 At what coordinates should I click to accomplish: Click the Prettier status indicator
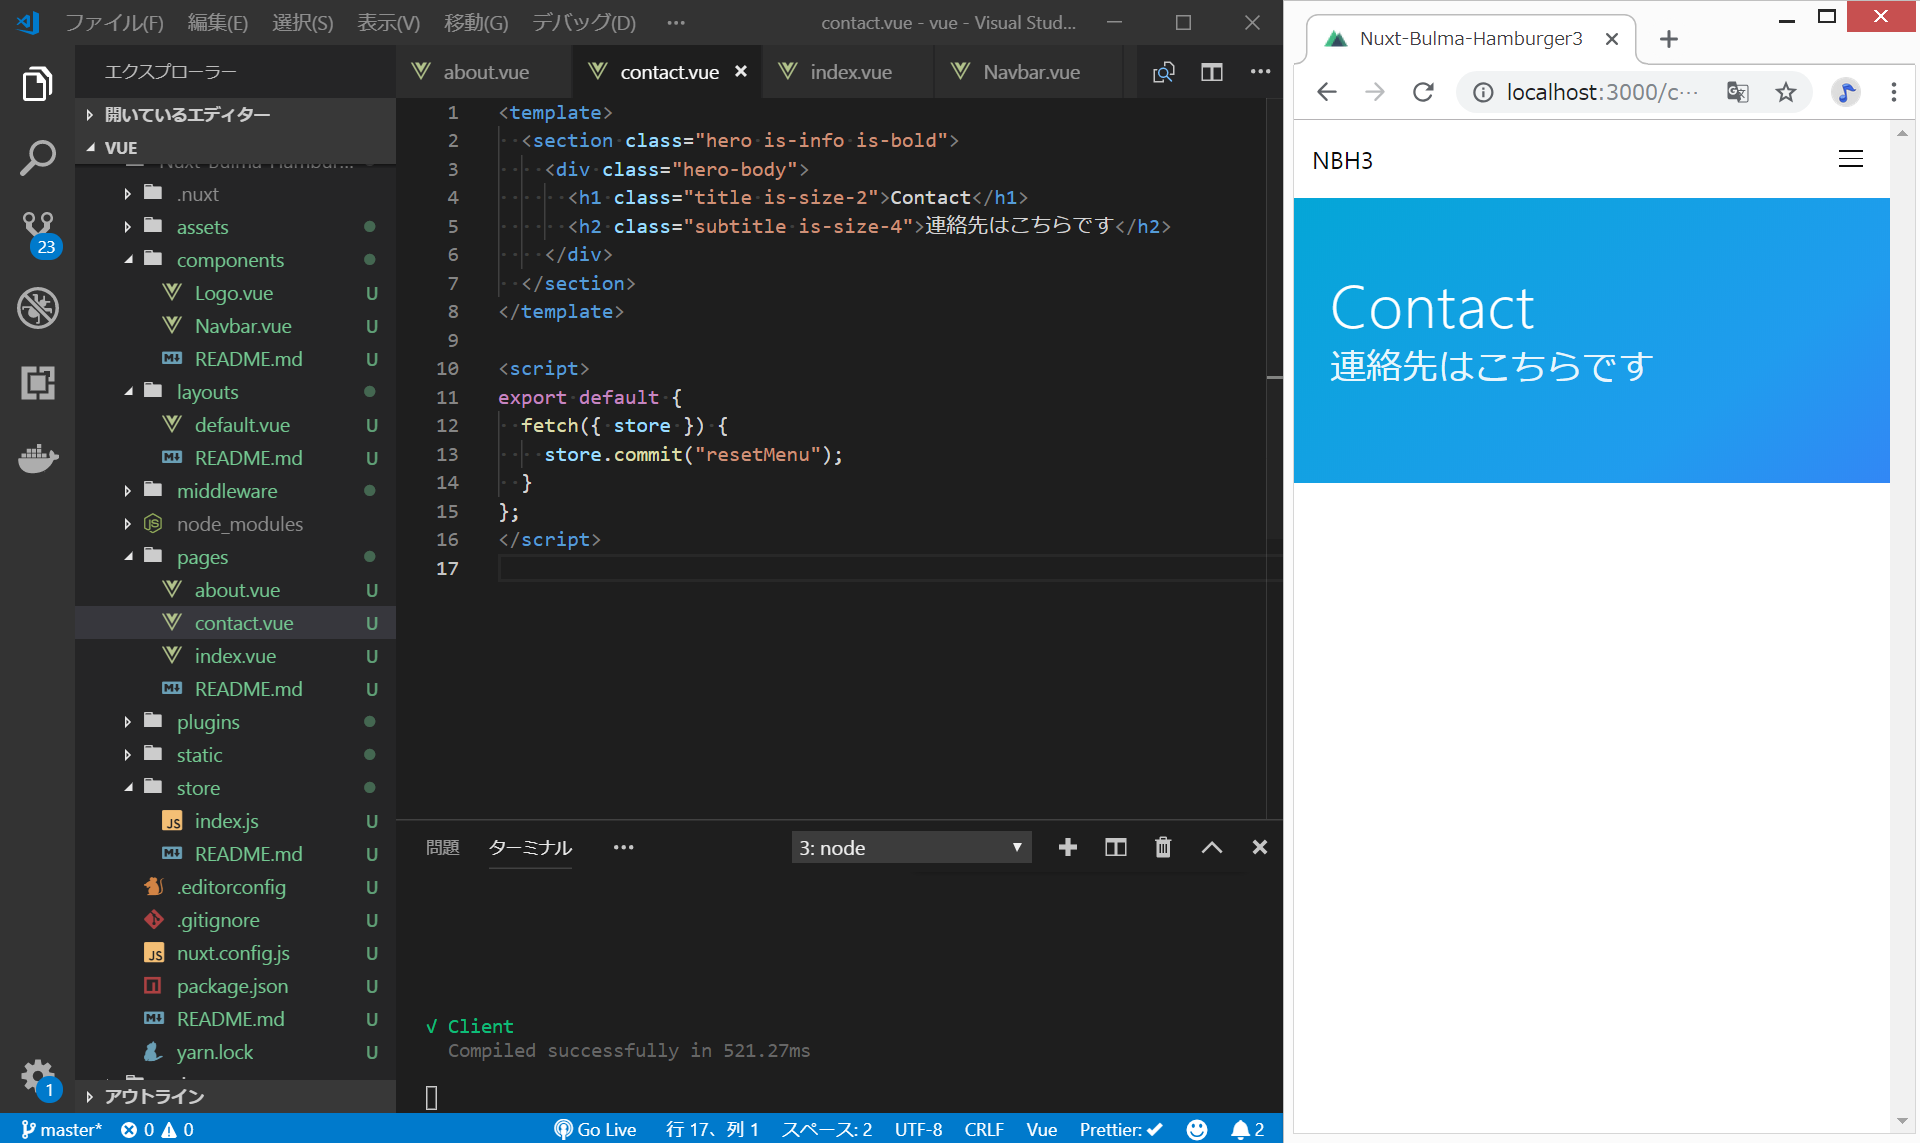pyautogui.click(x=1121, y=1129)
